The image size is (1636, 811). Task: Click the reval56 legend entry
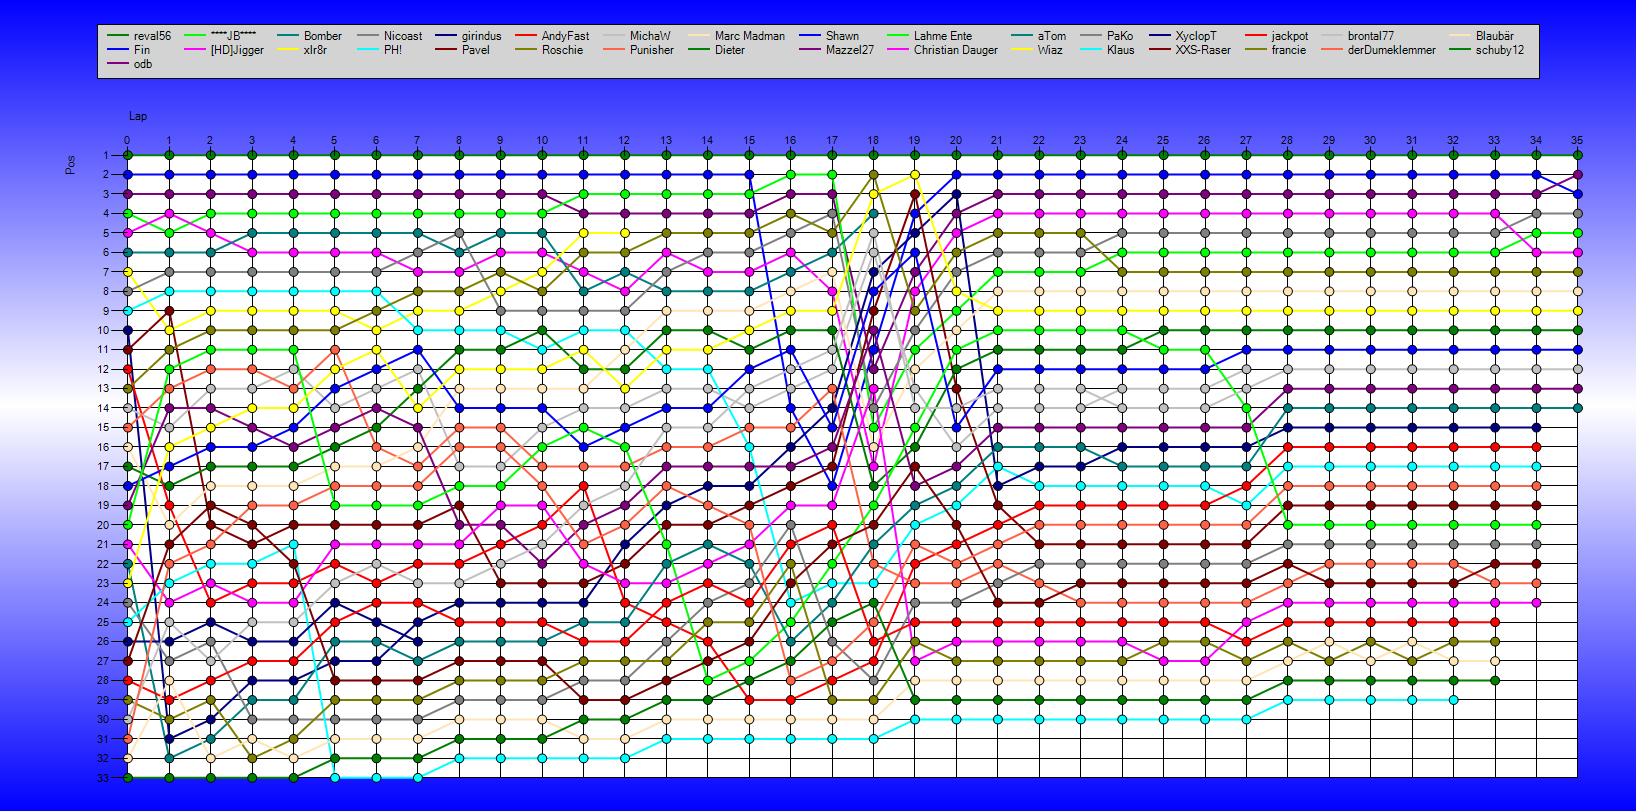point(139,36)
